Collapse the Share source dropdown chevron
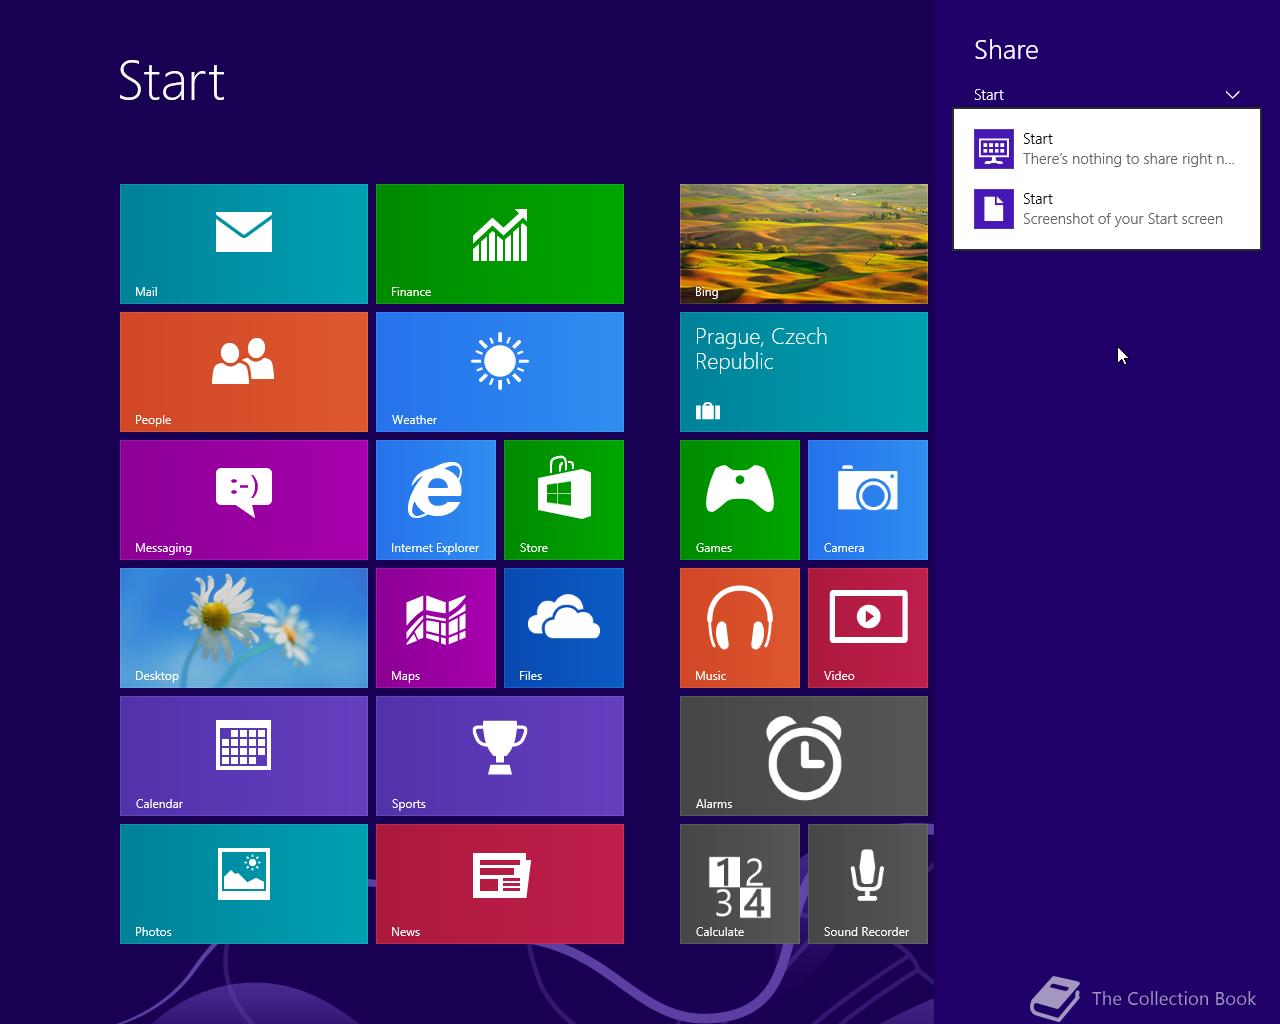Image resolution: width=1280 pixels, height=1024 pixels. coord(1232,95)
